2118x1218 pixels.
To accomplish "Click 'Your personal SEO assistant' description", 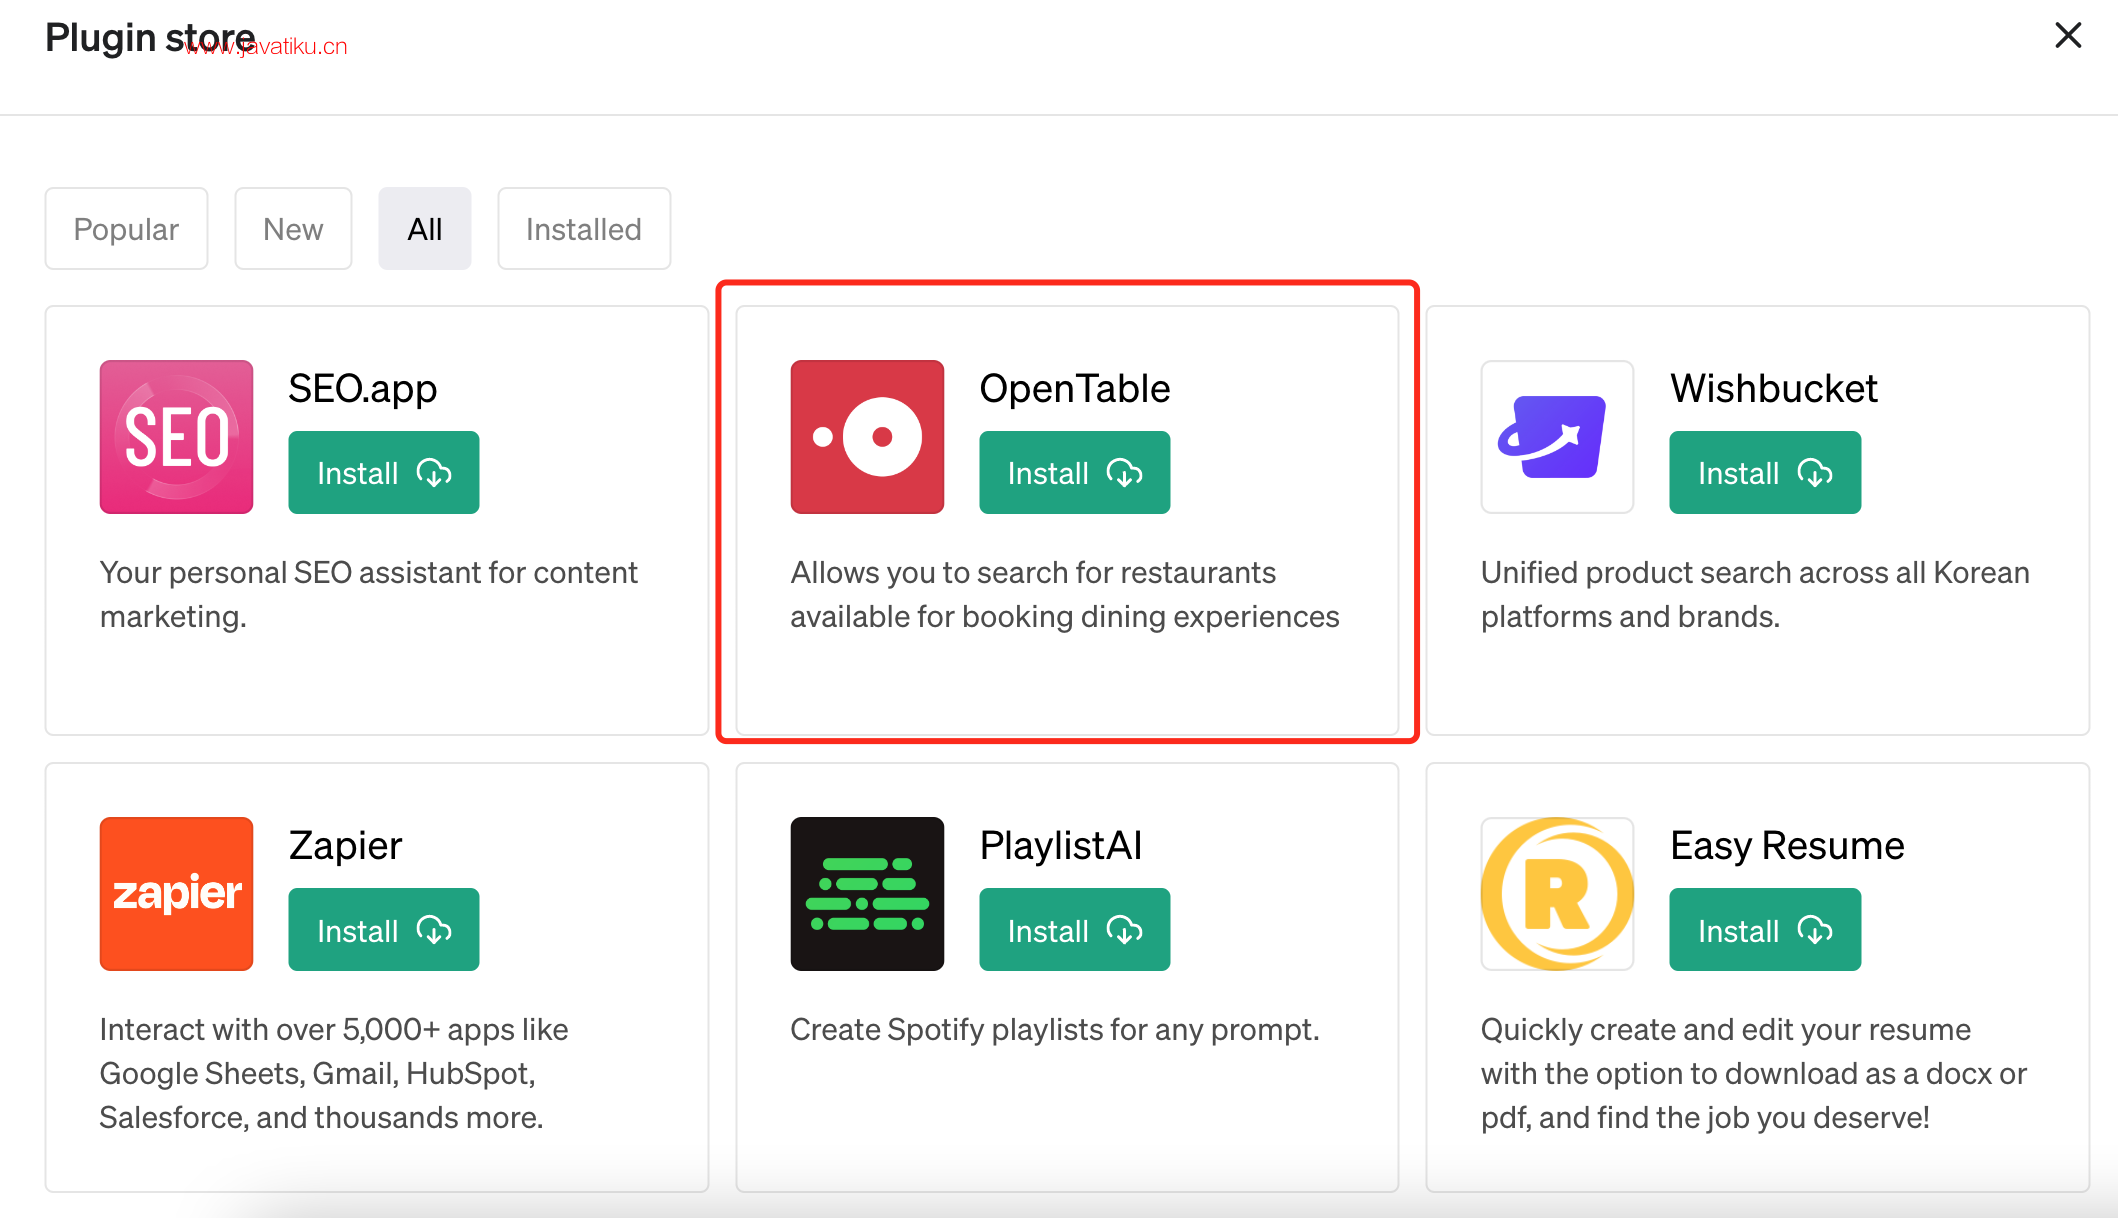I will (369, 595).
